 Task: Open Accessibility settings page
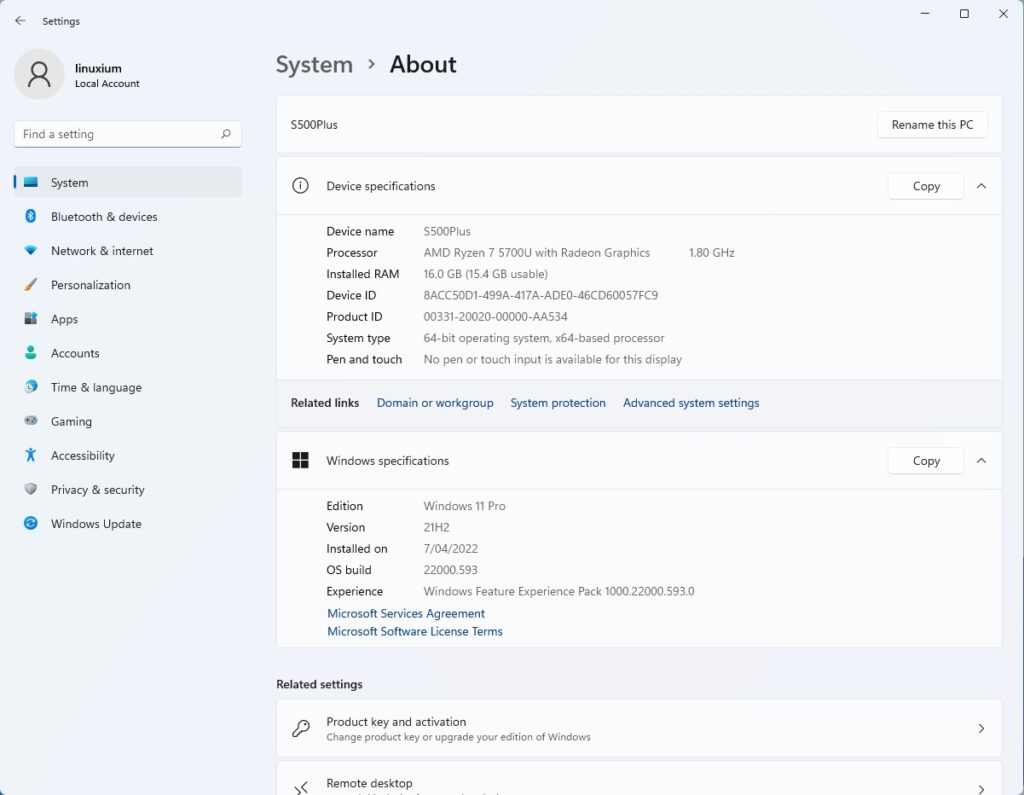(x=82, y=456)
